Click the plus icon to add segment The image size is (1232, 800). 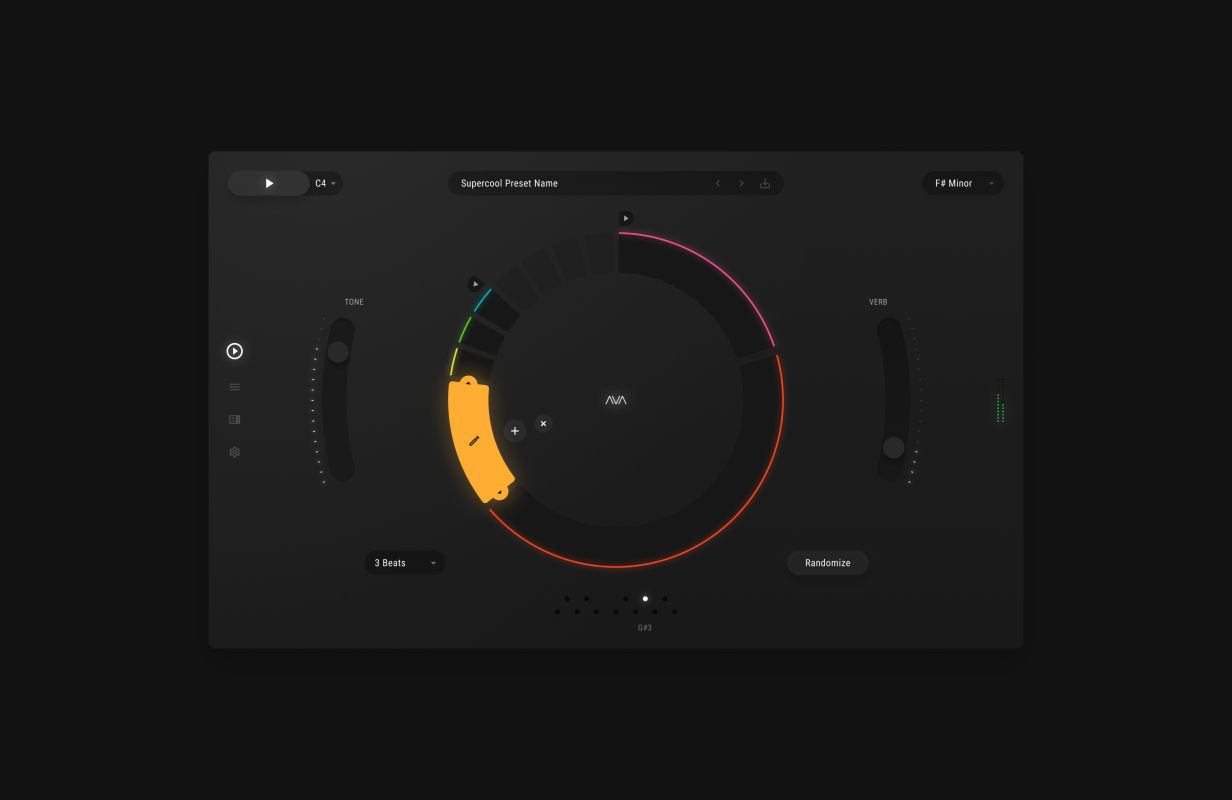click(515, 431)
